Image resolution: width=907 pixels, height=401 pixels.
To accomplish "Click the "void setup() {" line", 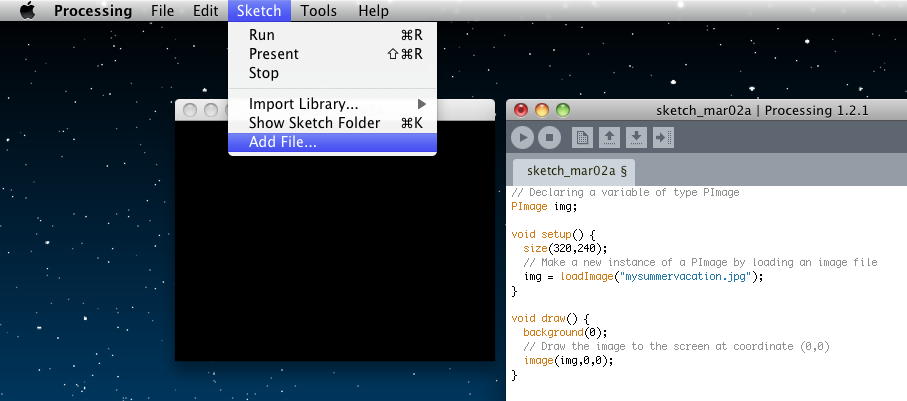I will (553, 234).
